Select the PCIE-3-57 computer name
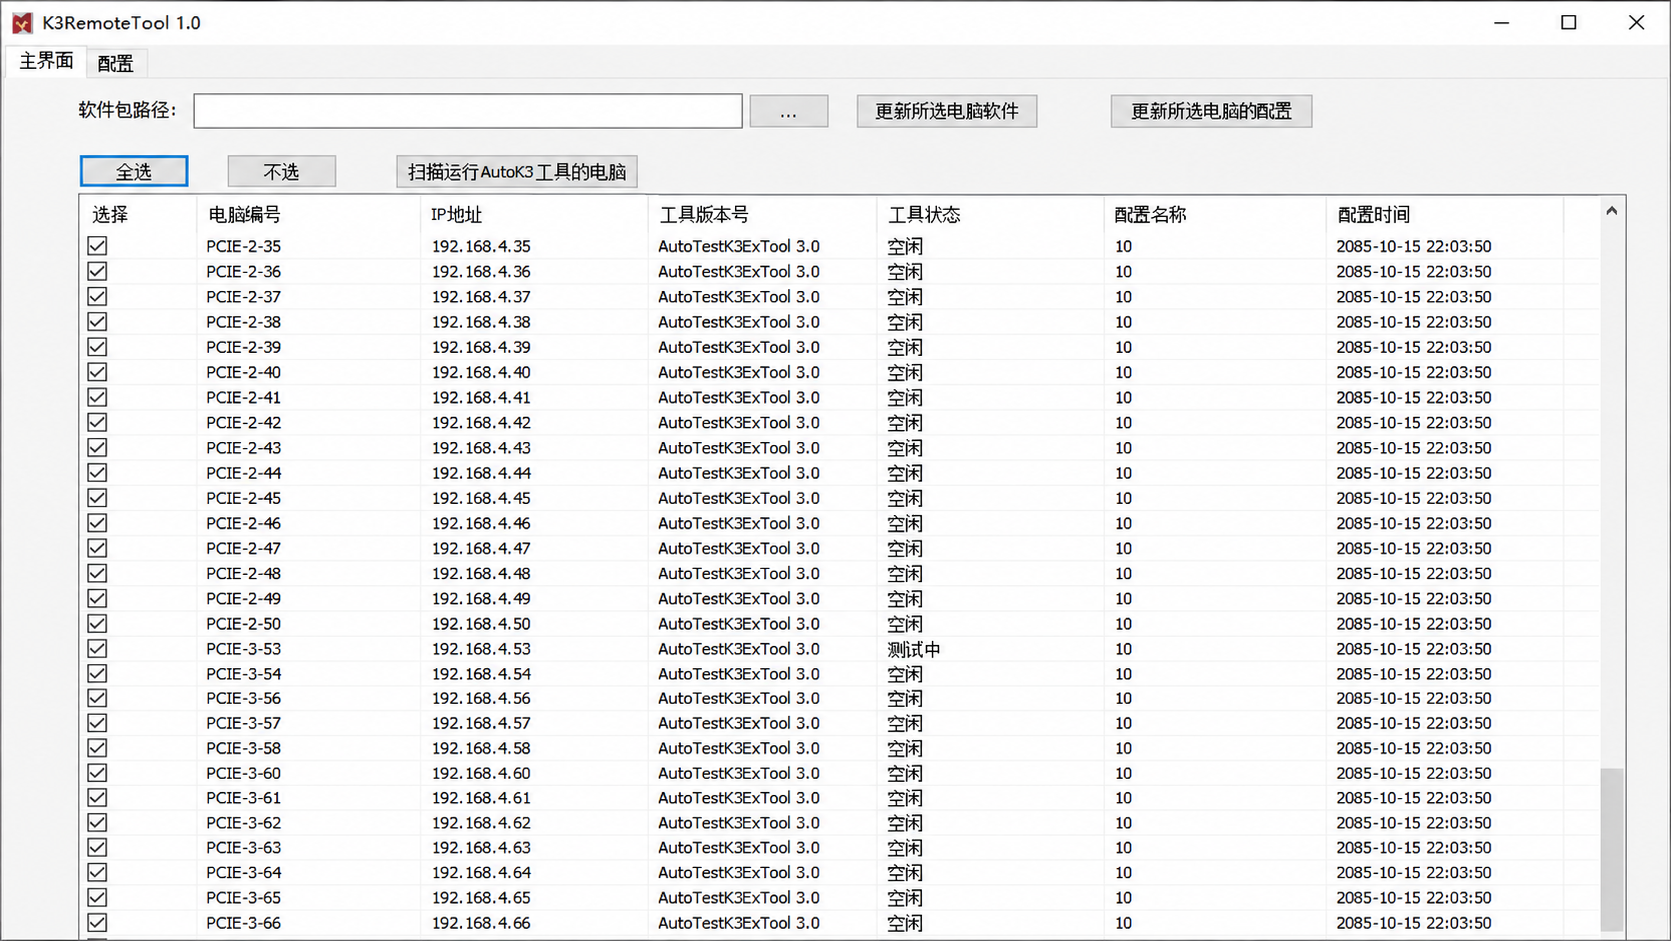Screen dimensions: 1671x941 click(244, 723)
